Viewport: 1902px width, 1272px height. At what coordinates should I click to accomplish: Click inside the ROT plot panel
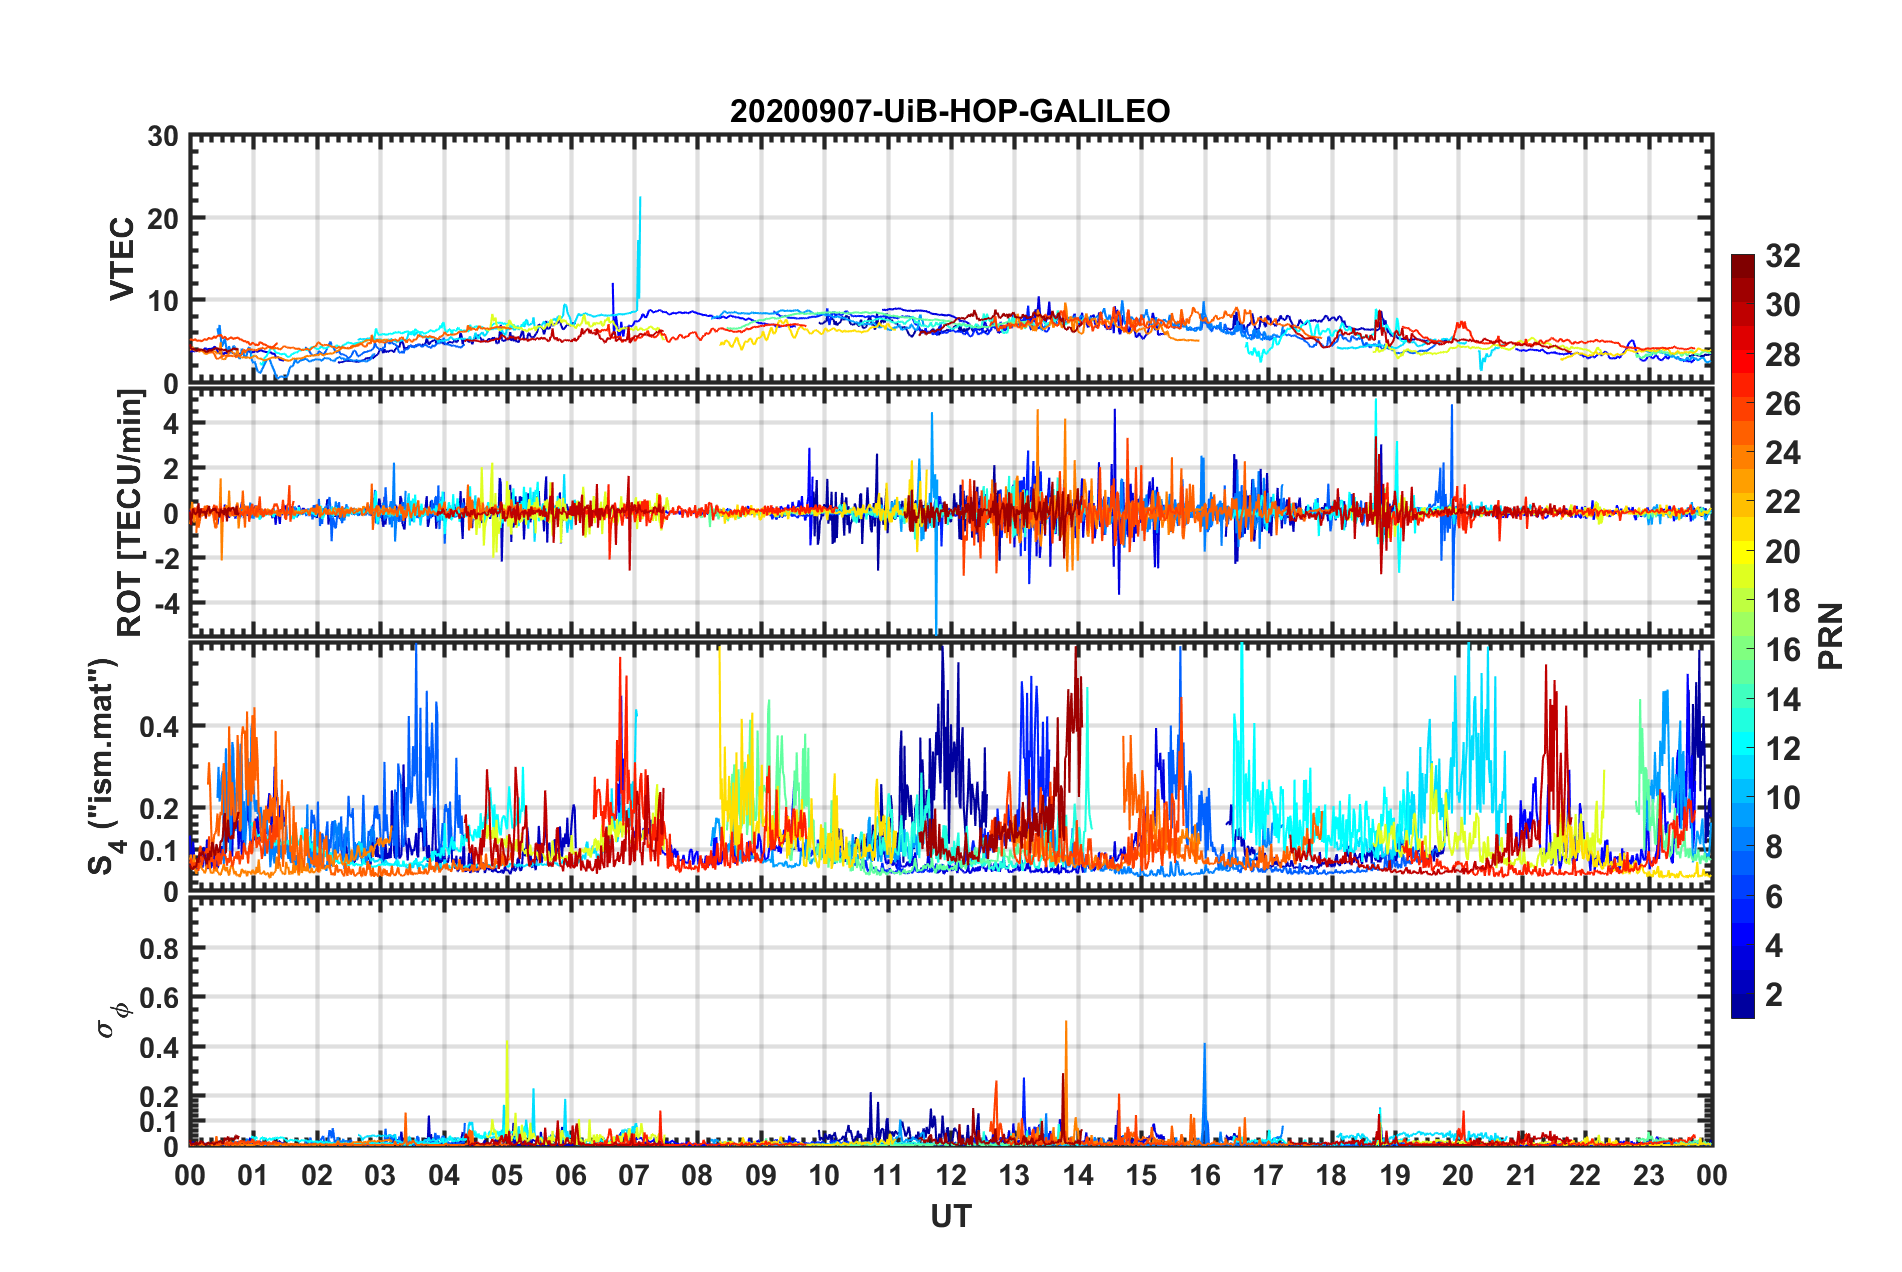coord(951,513)
